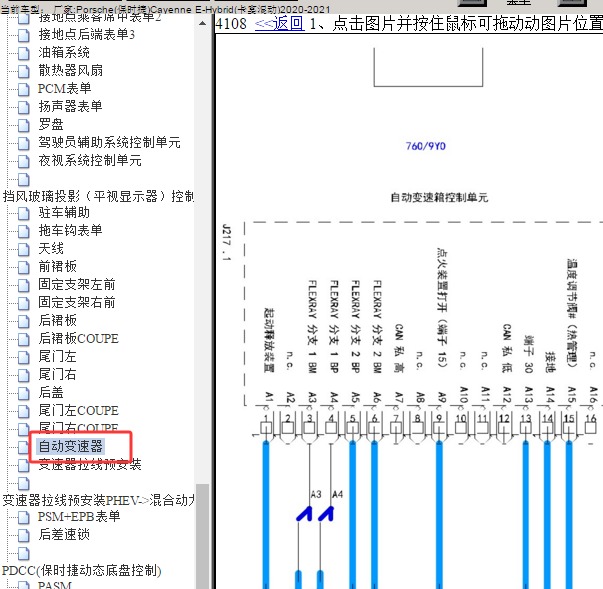Click document icon beside 天线

pos(23,249)
